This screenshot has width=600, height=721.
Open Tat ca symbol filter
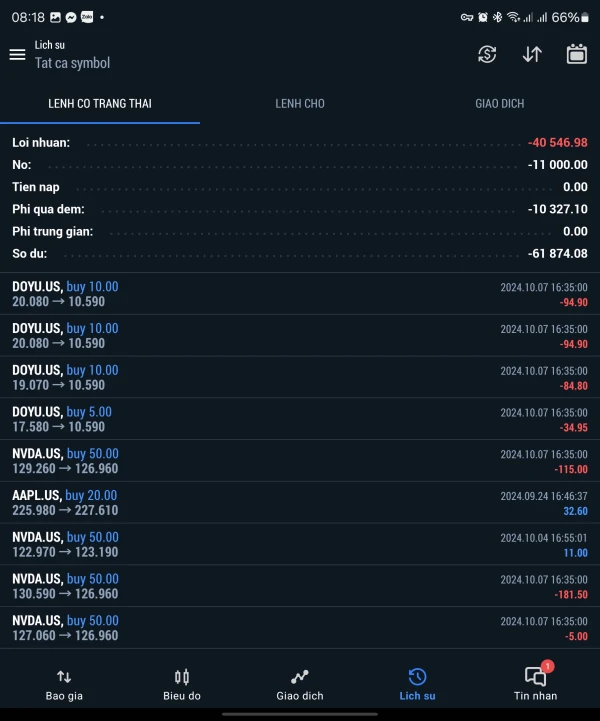click(72, 63)
